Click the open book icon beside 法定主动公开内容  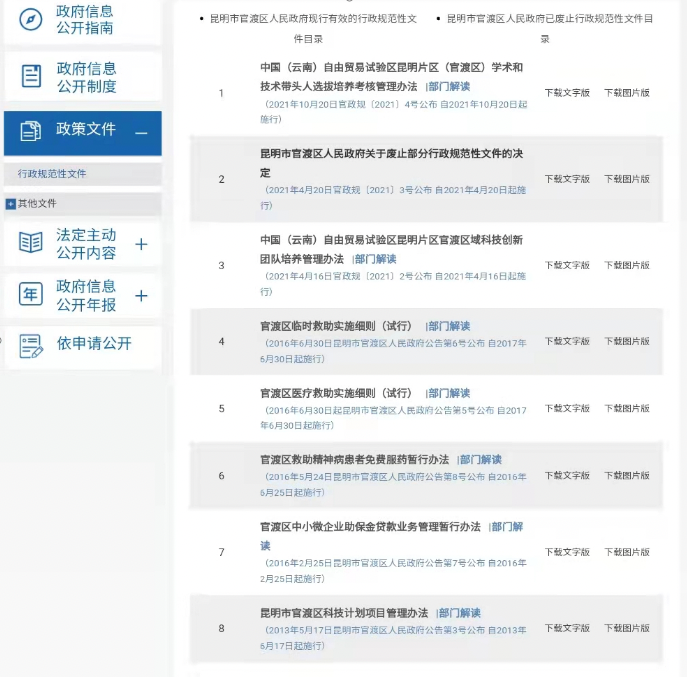click(x=31, y=242)
